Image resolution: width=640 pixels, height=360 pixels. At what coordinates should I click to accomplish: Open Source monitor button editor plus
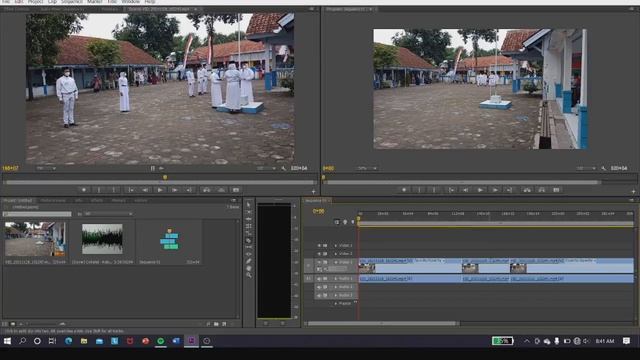tap(313, 191)
